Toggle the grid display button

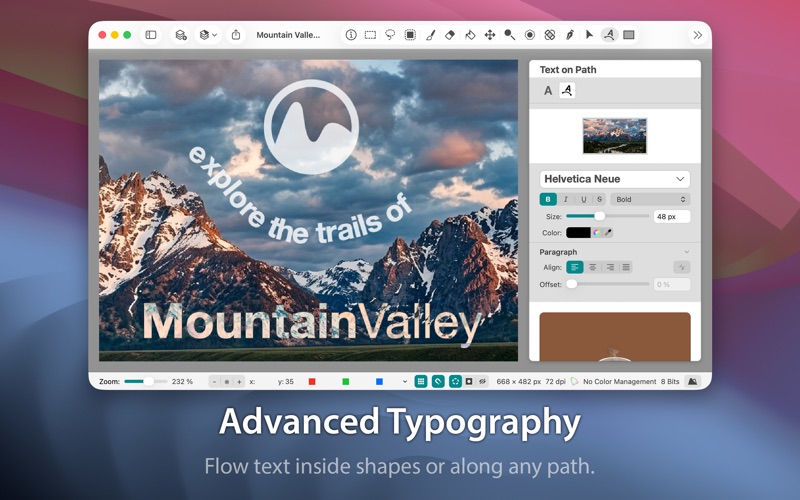[421, 382]
